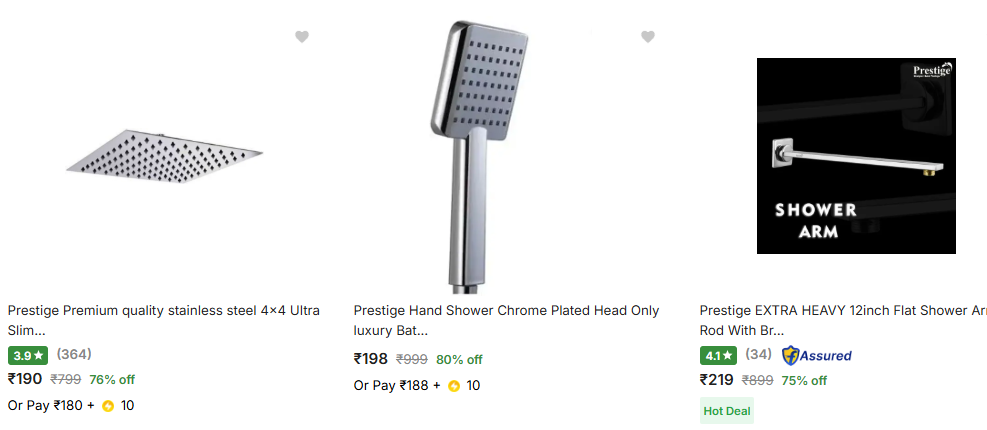Click the Hot Deal tag
Image resolution: width=987 pixels, height=430 pixels.
[x=726, y=410]
